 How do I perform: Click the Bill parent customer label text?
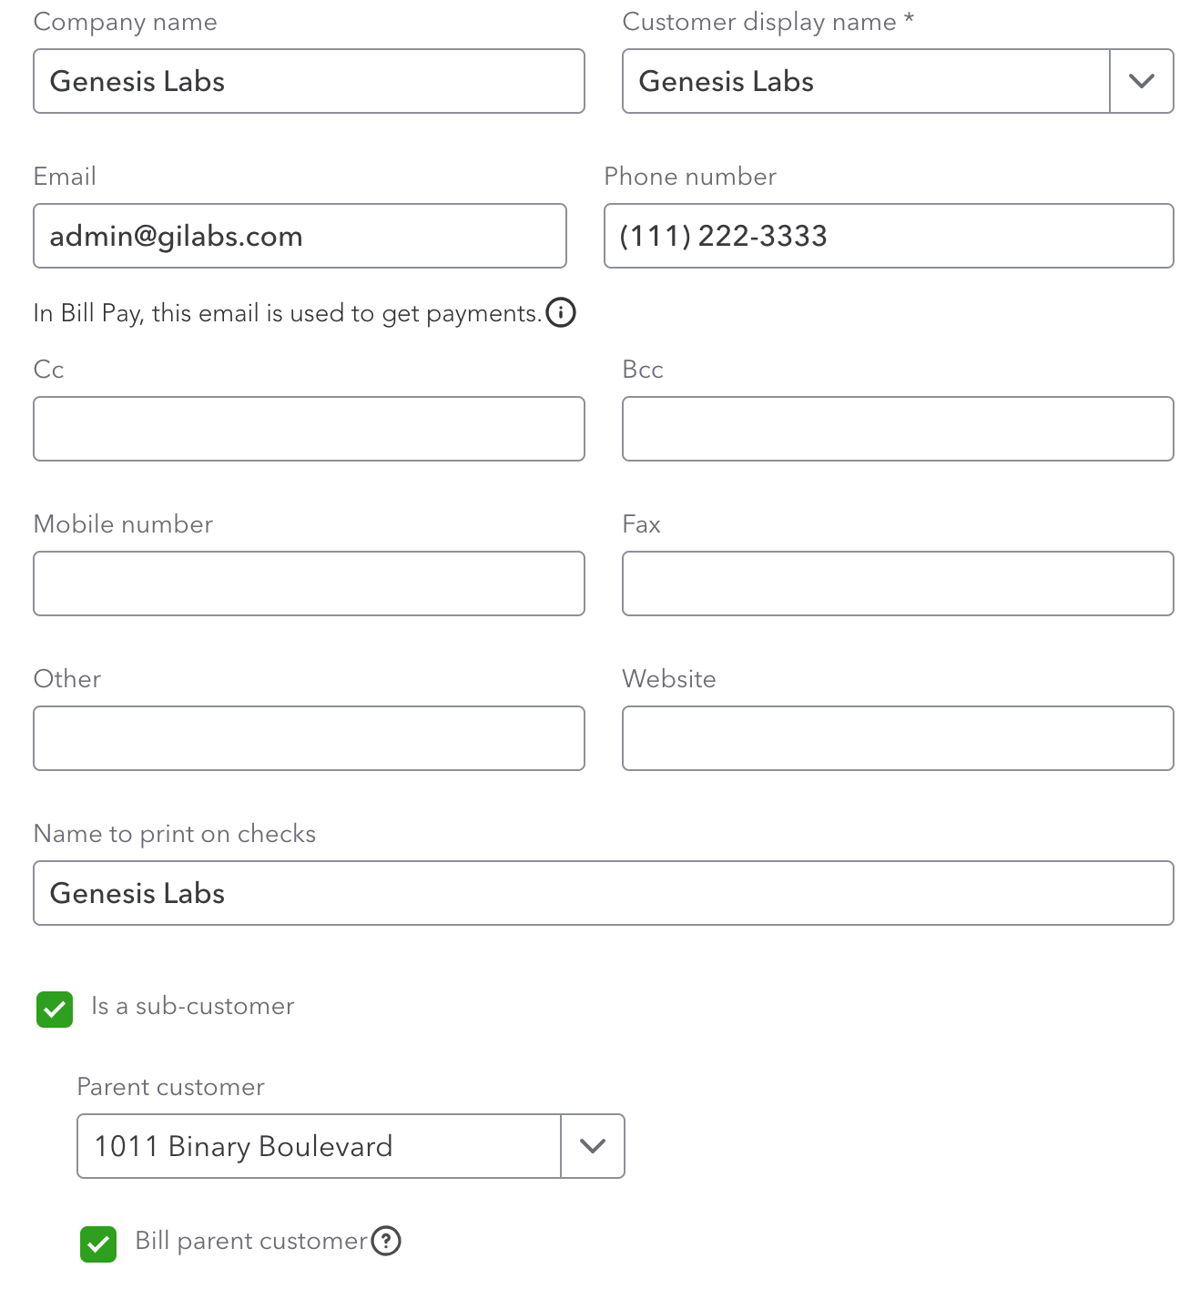tap(251, 1241)
